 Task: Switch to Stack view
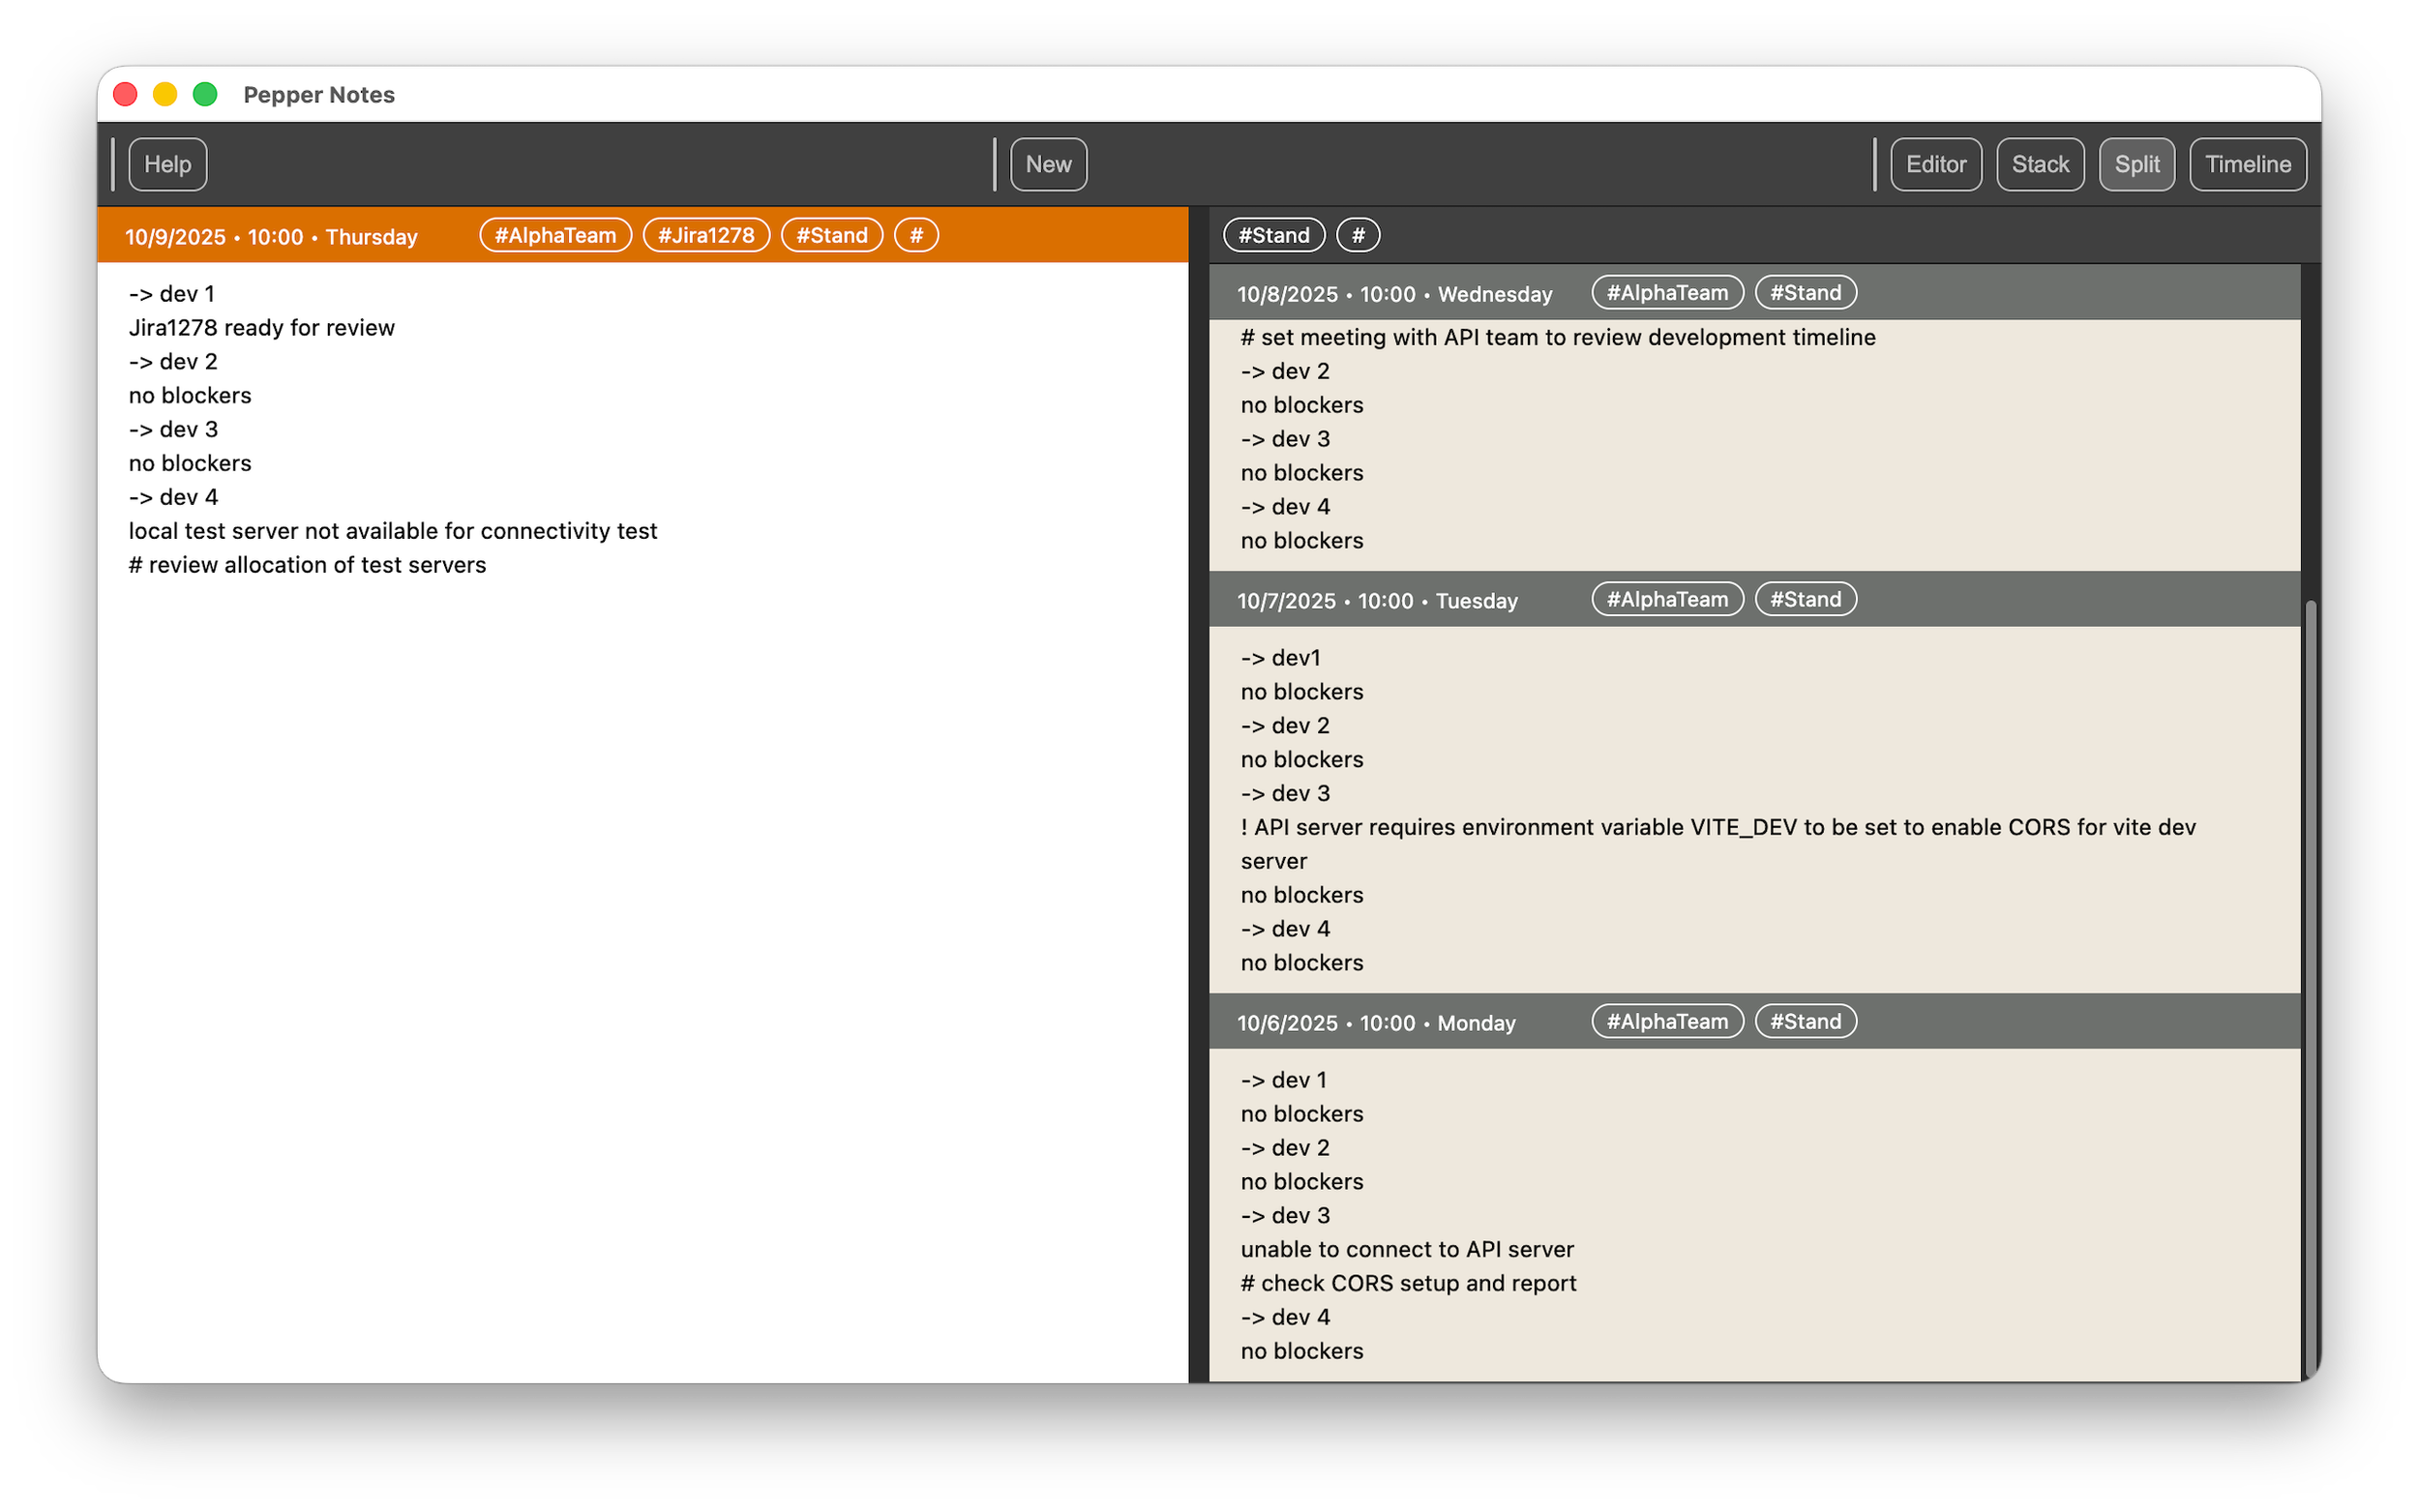[x=2040, y=164]
